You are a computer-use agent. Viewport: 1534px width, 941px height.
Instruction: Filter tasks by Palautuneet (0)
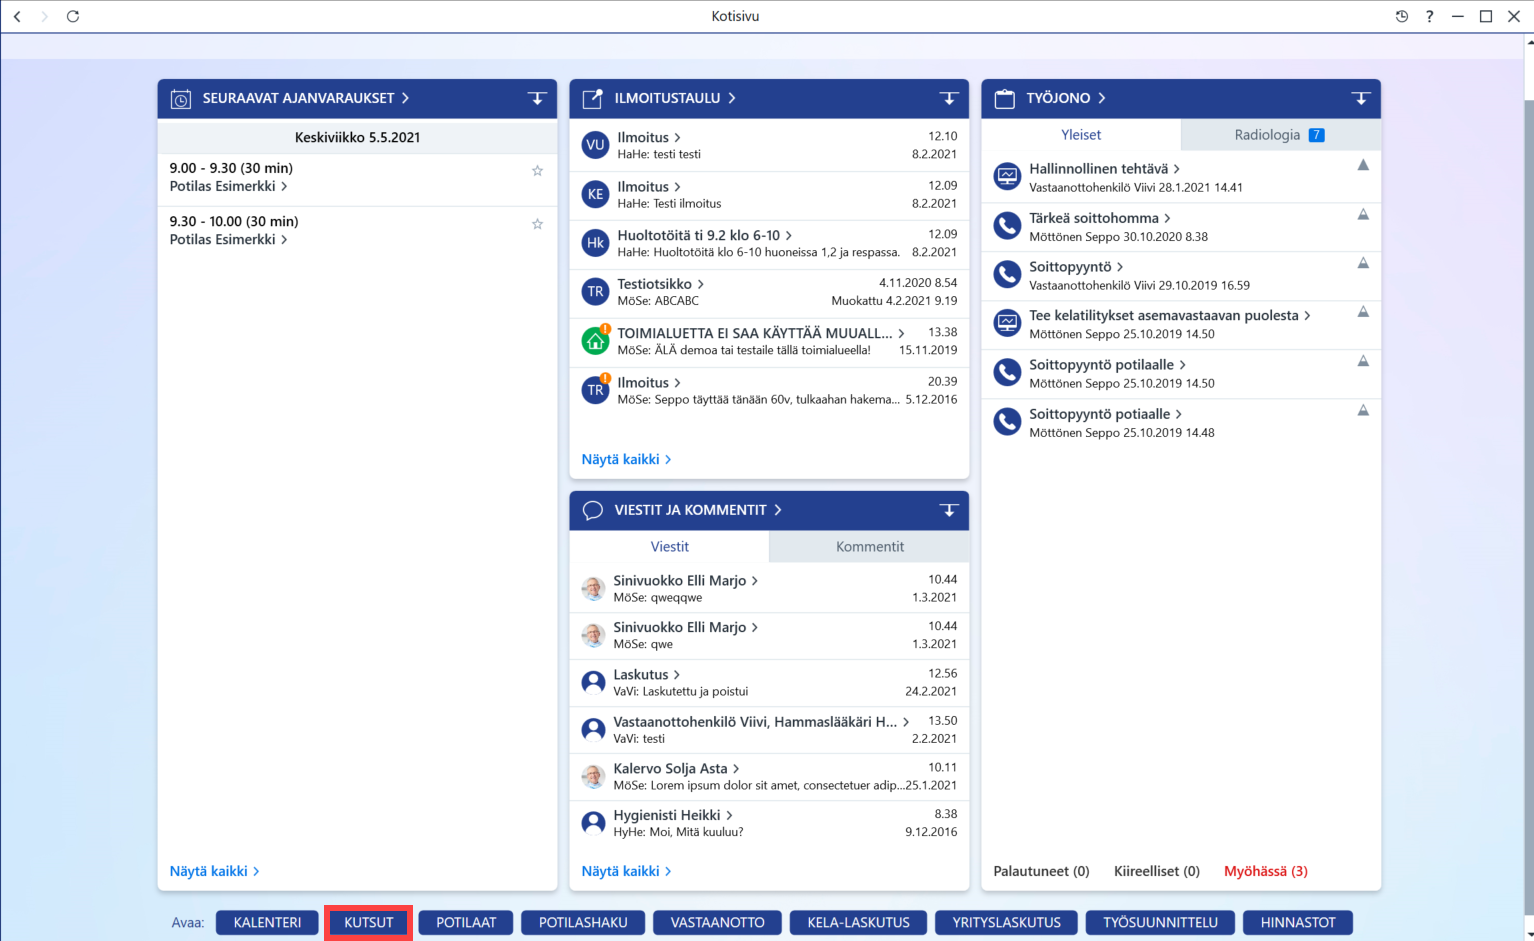pos(1041,871)
